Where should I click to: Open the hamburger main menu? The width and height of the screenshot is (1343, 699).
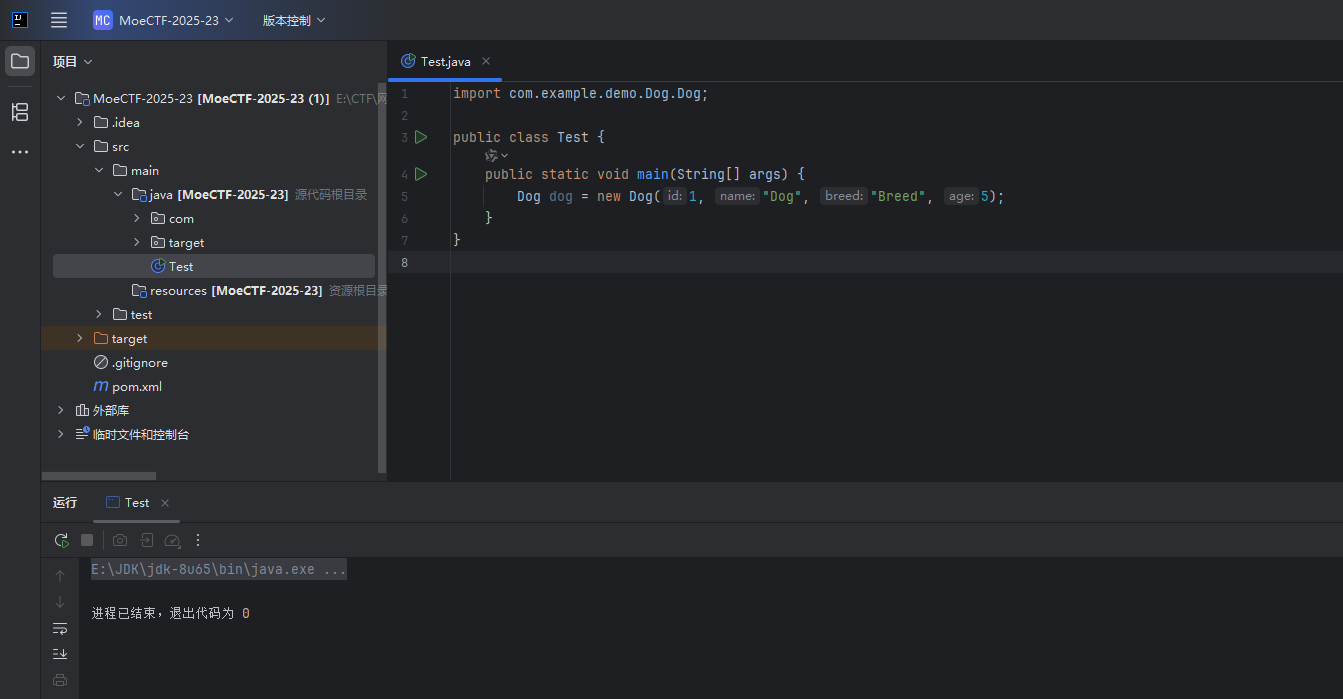[59, 20]
